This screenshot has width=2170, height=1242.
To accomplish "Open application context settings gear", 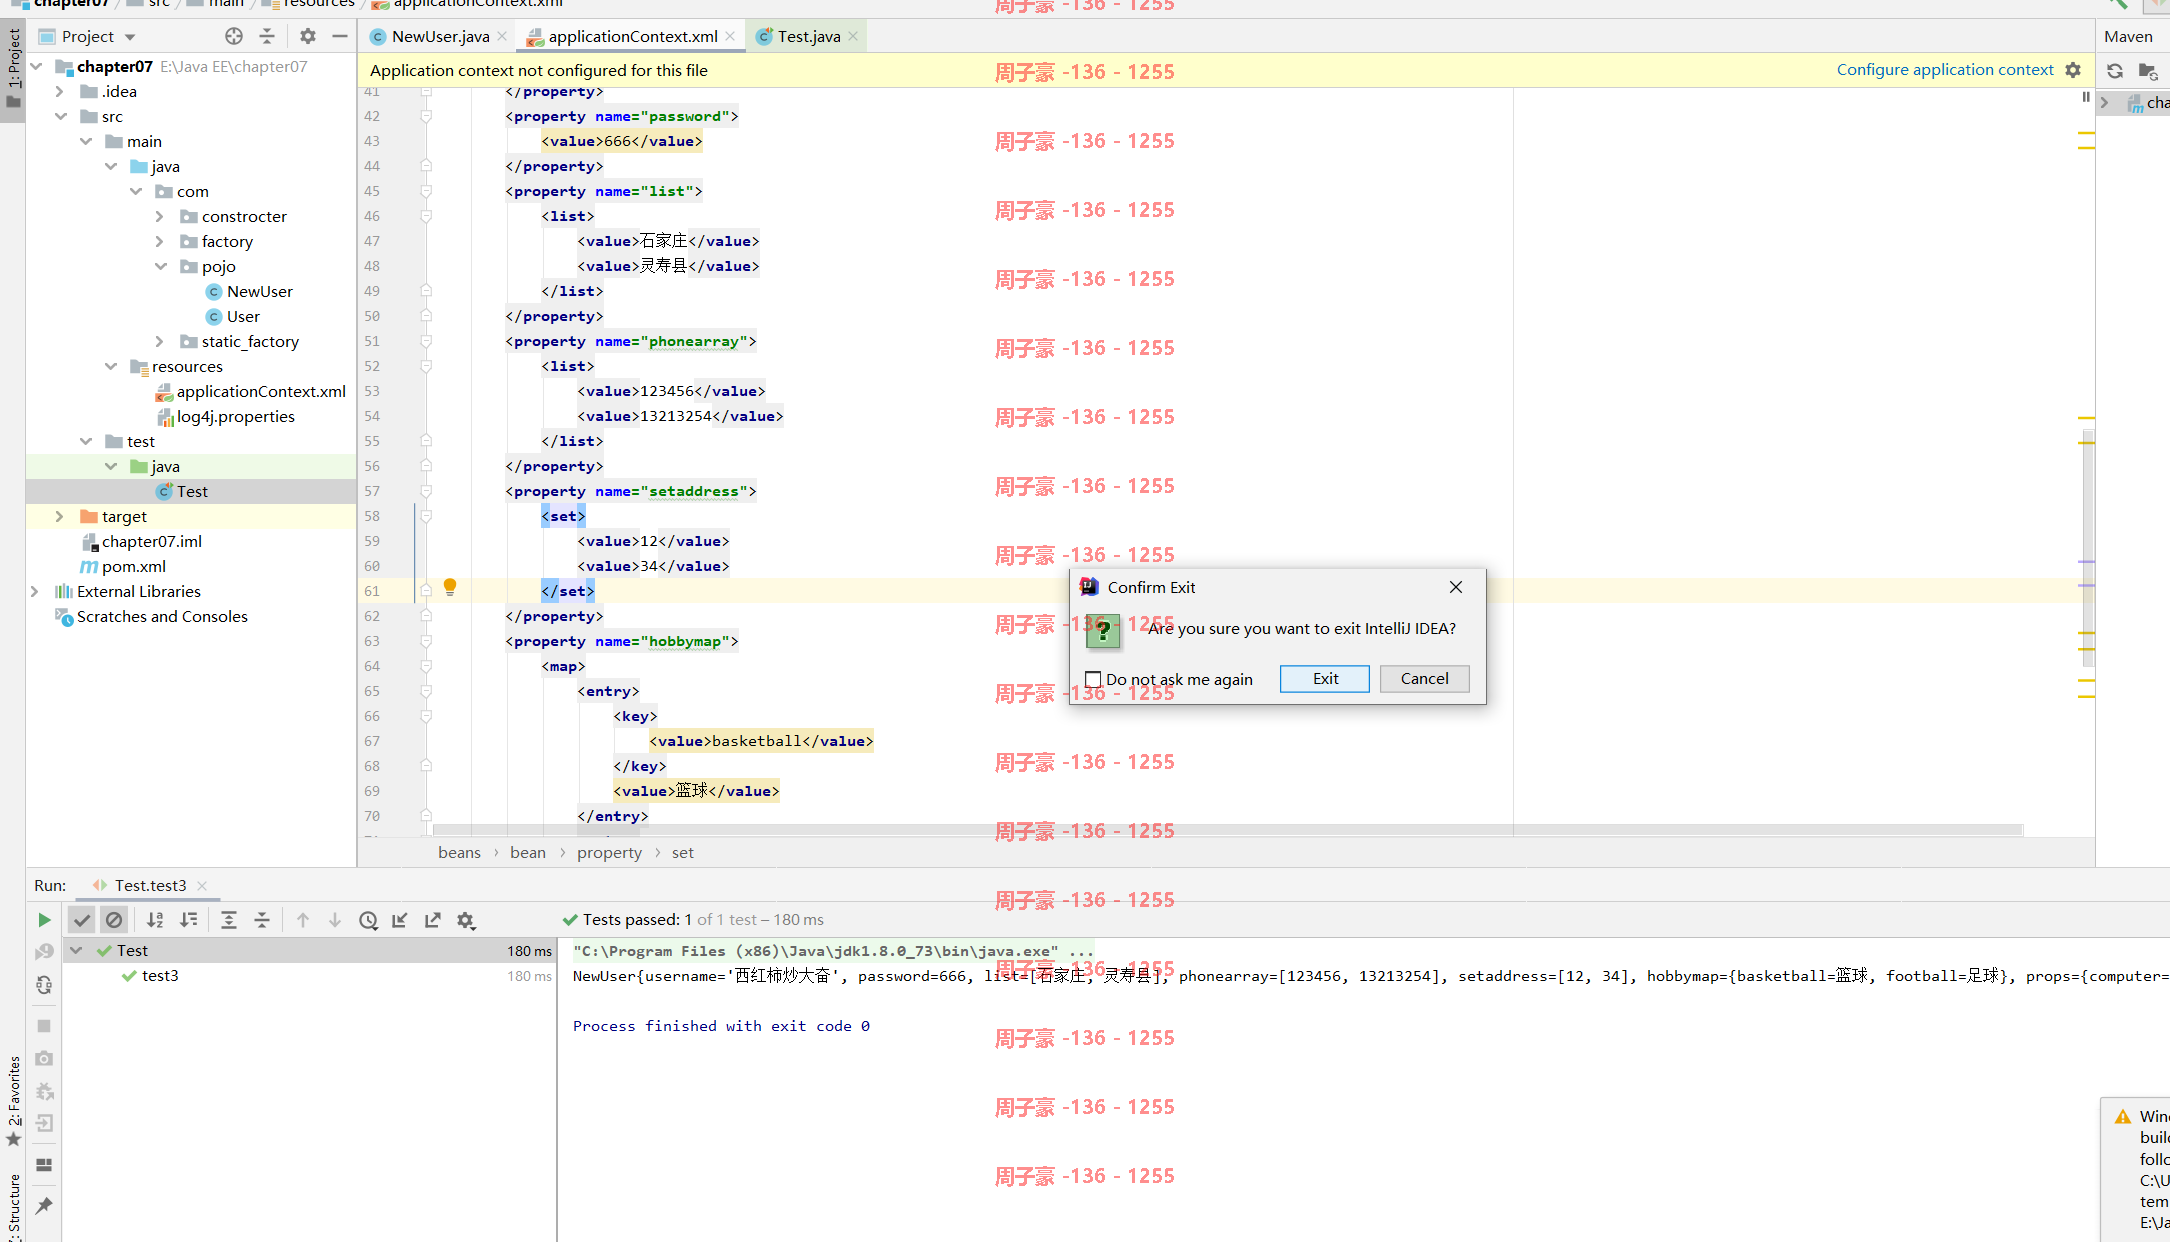I will [2073, 70].
